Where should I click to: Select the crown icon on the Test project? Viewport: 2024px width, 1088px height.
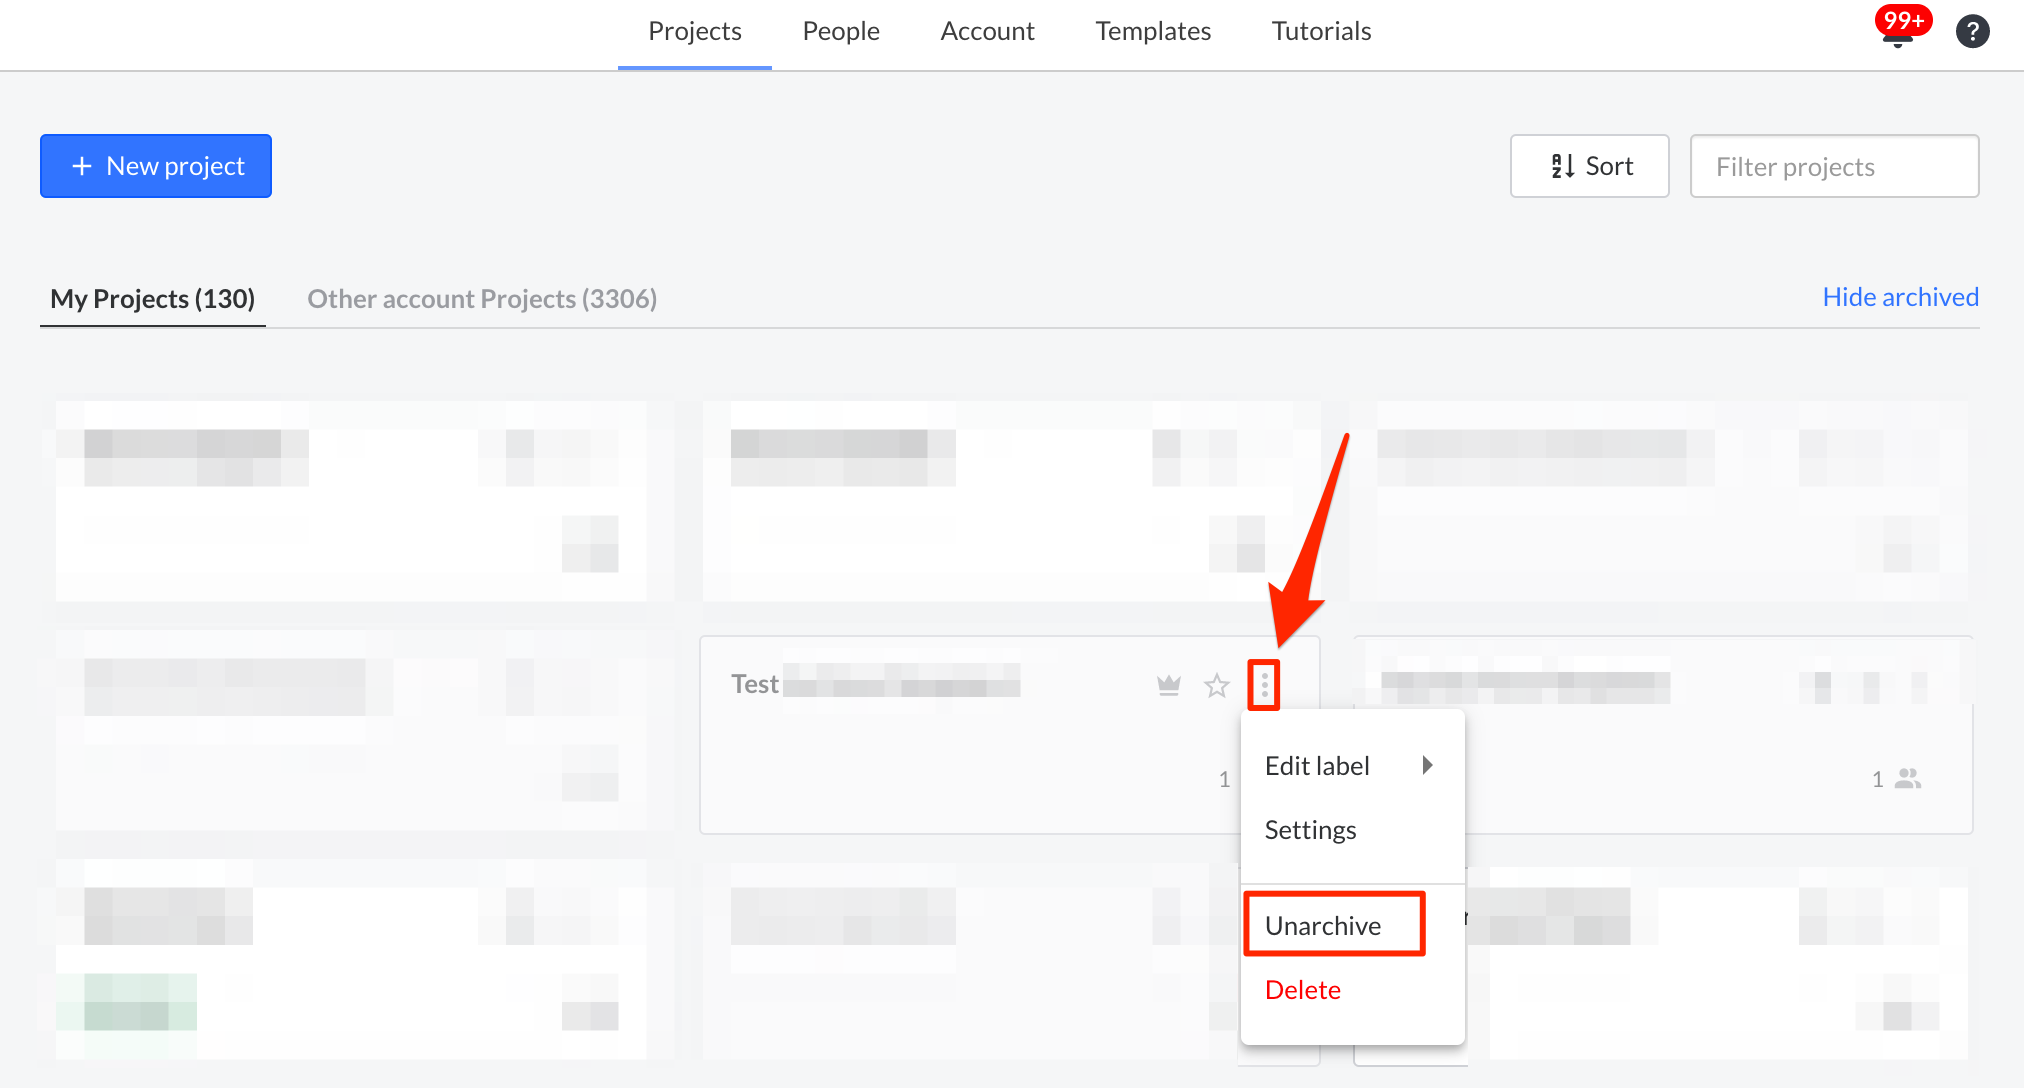(1168, 686)
